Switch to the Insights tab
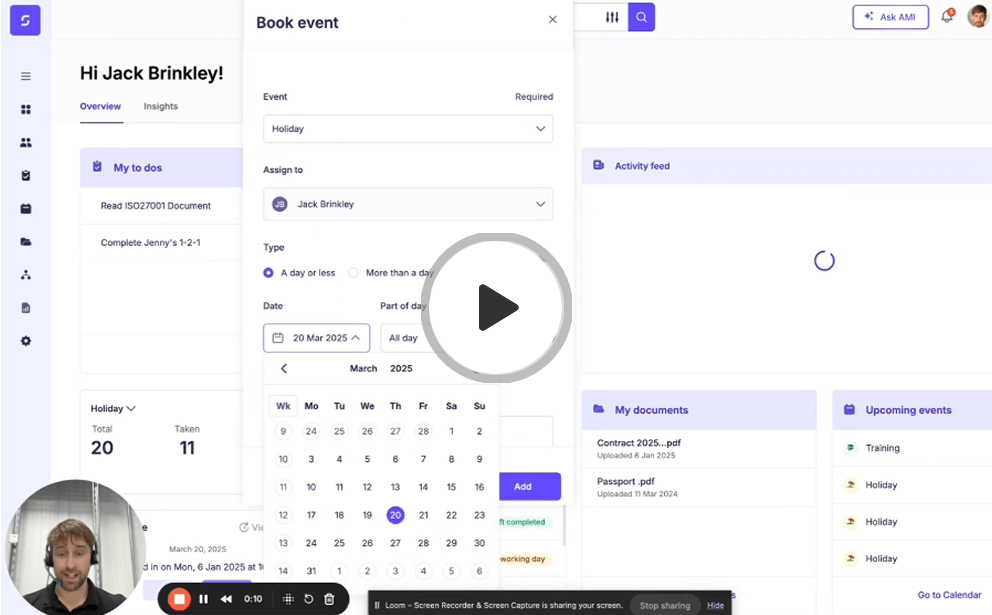Viewport: 992px width, 615px height. tap(160, 106)
